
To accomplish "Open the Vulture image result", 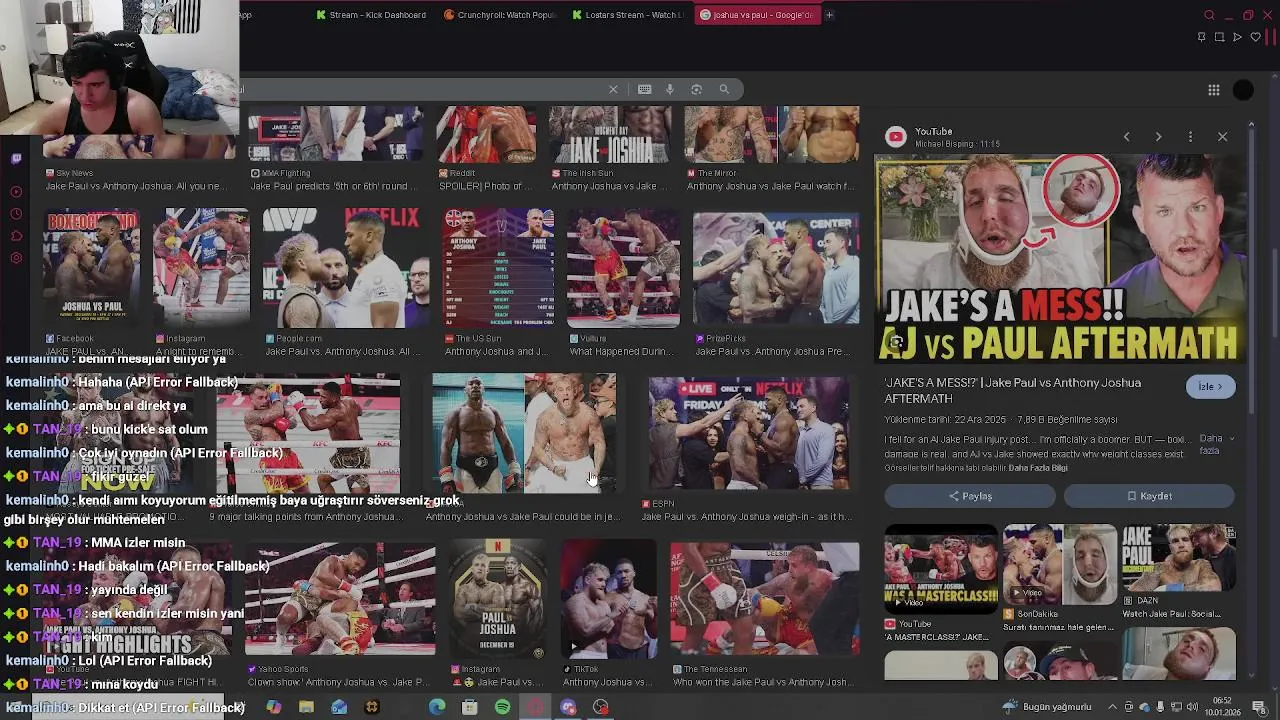I will 623,268.
